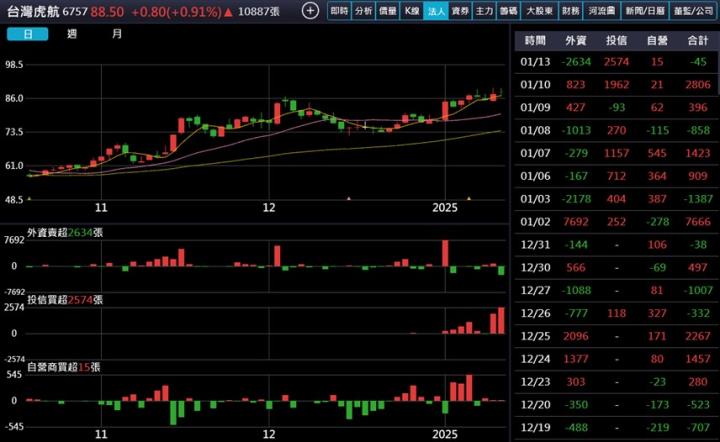Click the 88.50 current price
The image size is (720, 442).
coord(107,11)
